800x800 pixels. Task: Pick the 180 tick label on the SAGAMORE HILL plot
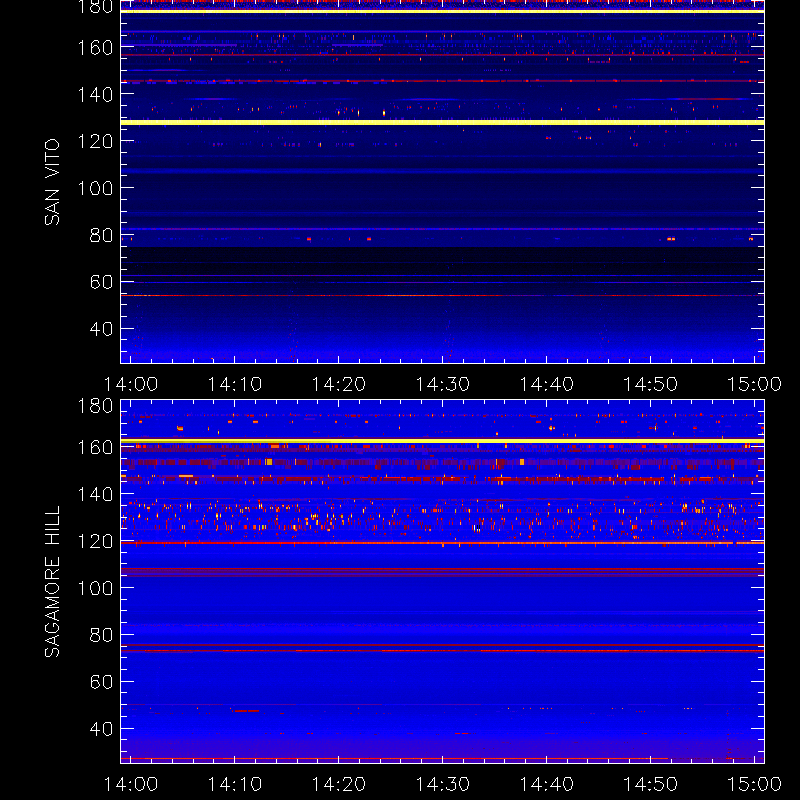[x=95, y=406]
